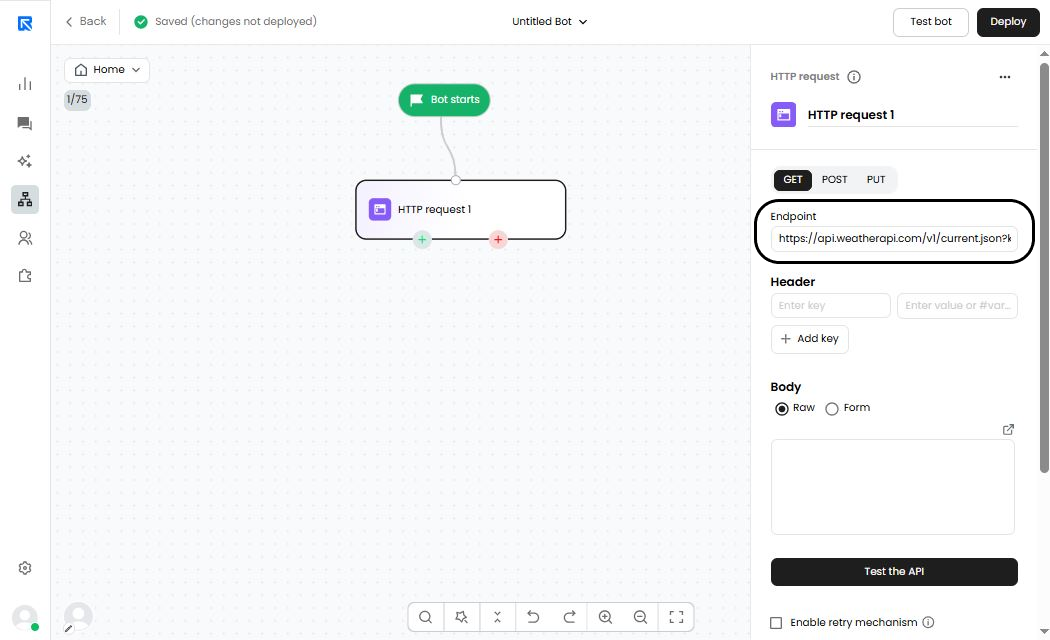Select the Raw body option
The height and width of the screenshot is (640, 1050).
[782, 408]
